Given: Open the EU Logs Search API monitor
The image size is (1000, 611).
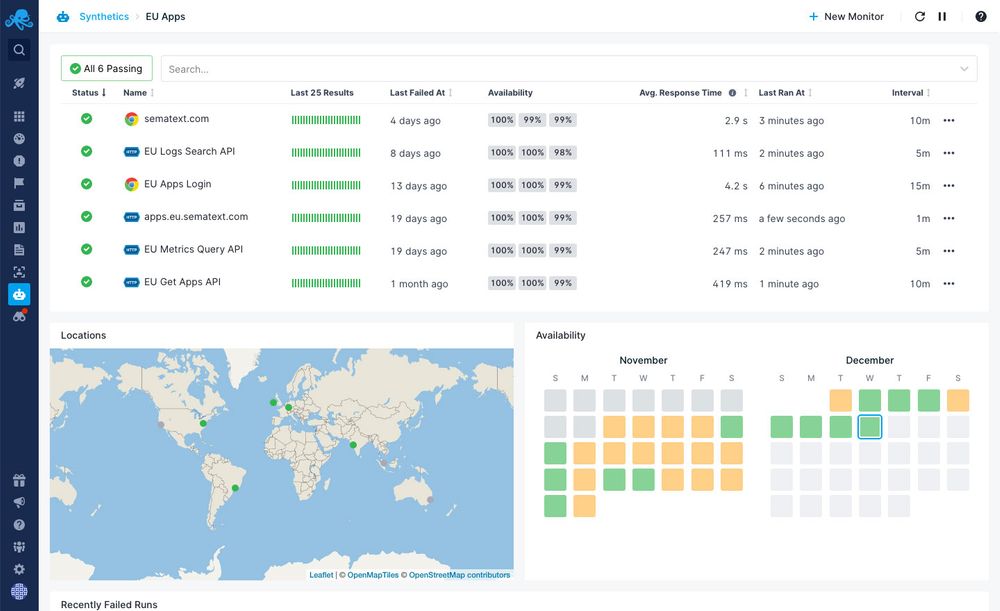Looking at the screenshot, I should coord(189,152).
